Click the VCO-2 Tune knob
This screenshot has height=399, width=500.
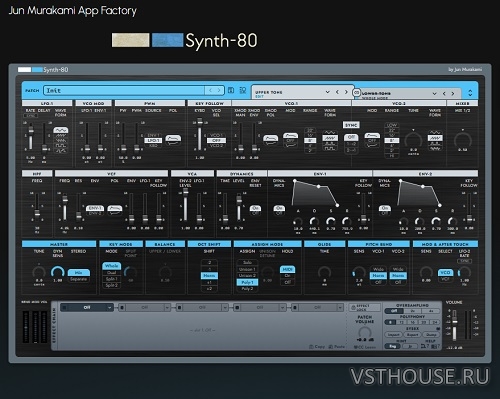pyautogui.click(x=413, y=140)
